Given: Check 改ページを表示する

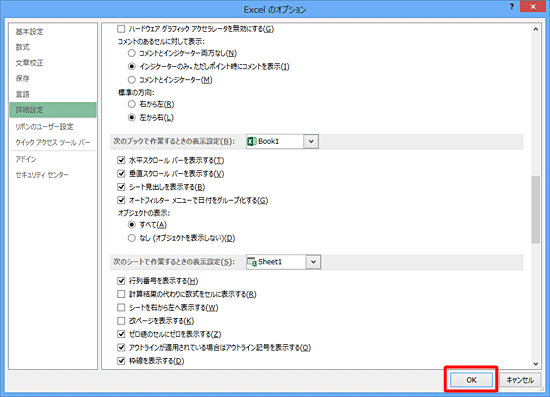Looking at the screenshot, I should pyautogui.click(x=121, y=321).
